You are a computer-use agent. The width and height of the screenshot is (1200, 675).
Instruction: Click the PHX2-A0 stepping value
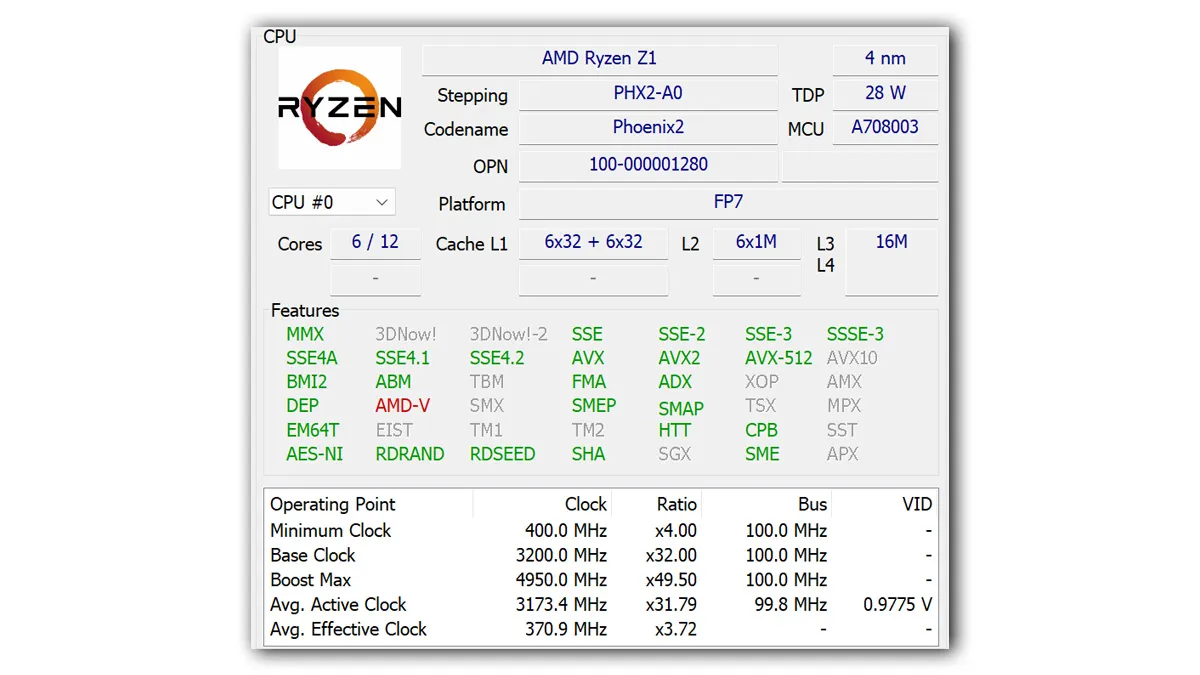click(648, 94)
